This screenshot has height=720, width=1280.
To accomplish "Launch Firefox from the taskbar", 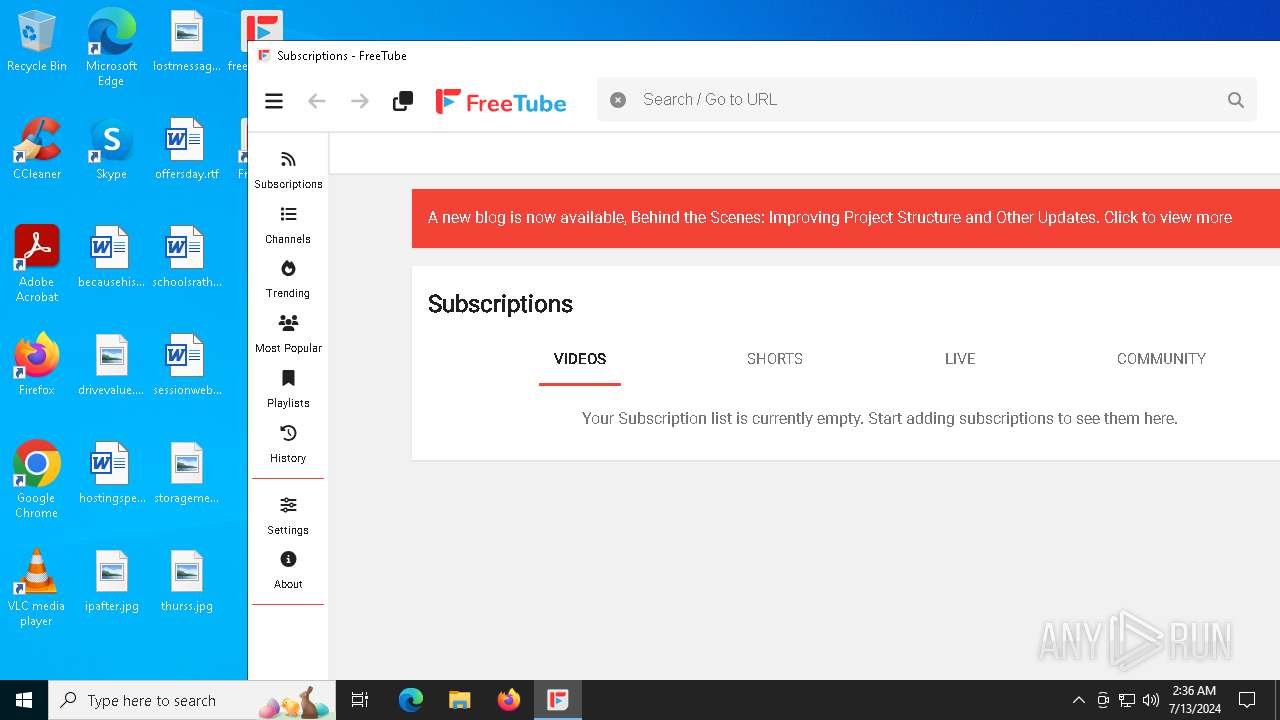I will [509, 700].
